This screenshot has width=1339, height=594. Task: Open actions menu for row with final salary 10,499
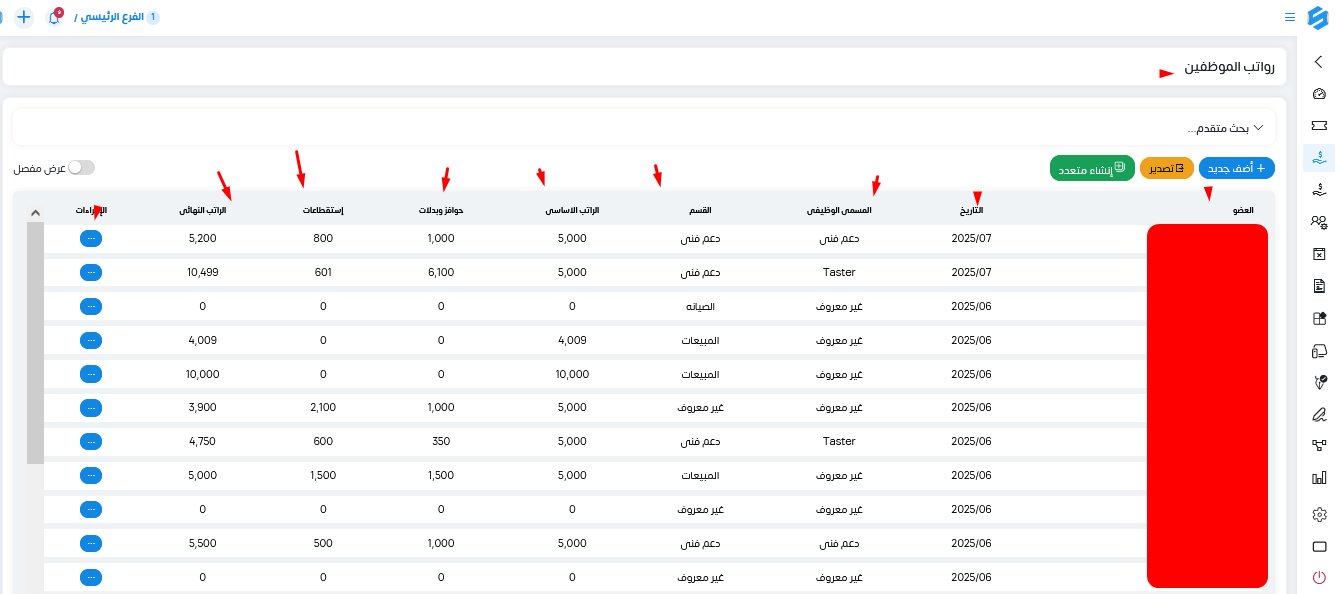[91, 272]
